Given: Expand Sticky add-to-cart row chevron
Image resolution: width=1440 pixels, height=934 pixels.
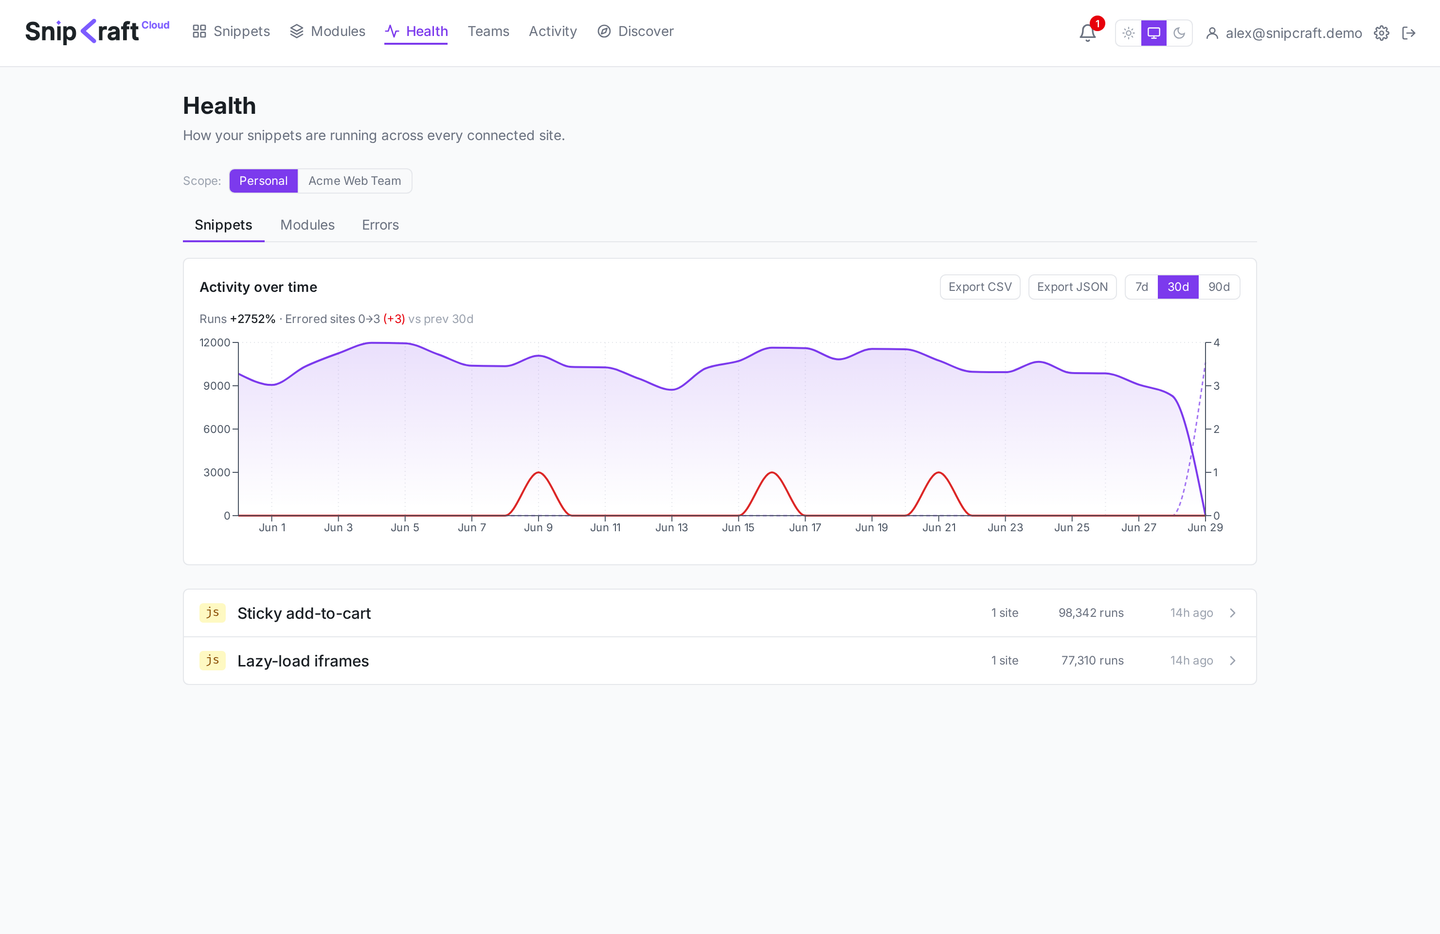Looking at the screenshot, I should pos(1232,613).
